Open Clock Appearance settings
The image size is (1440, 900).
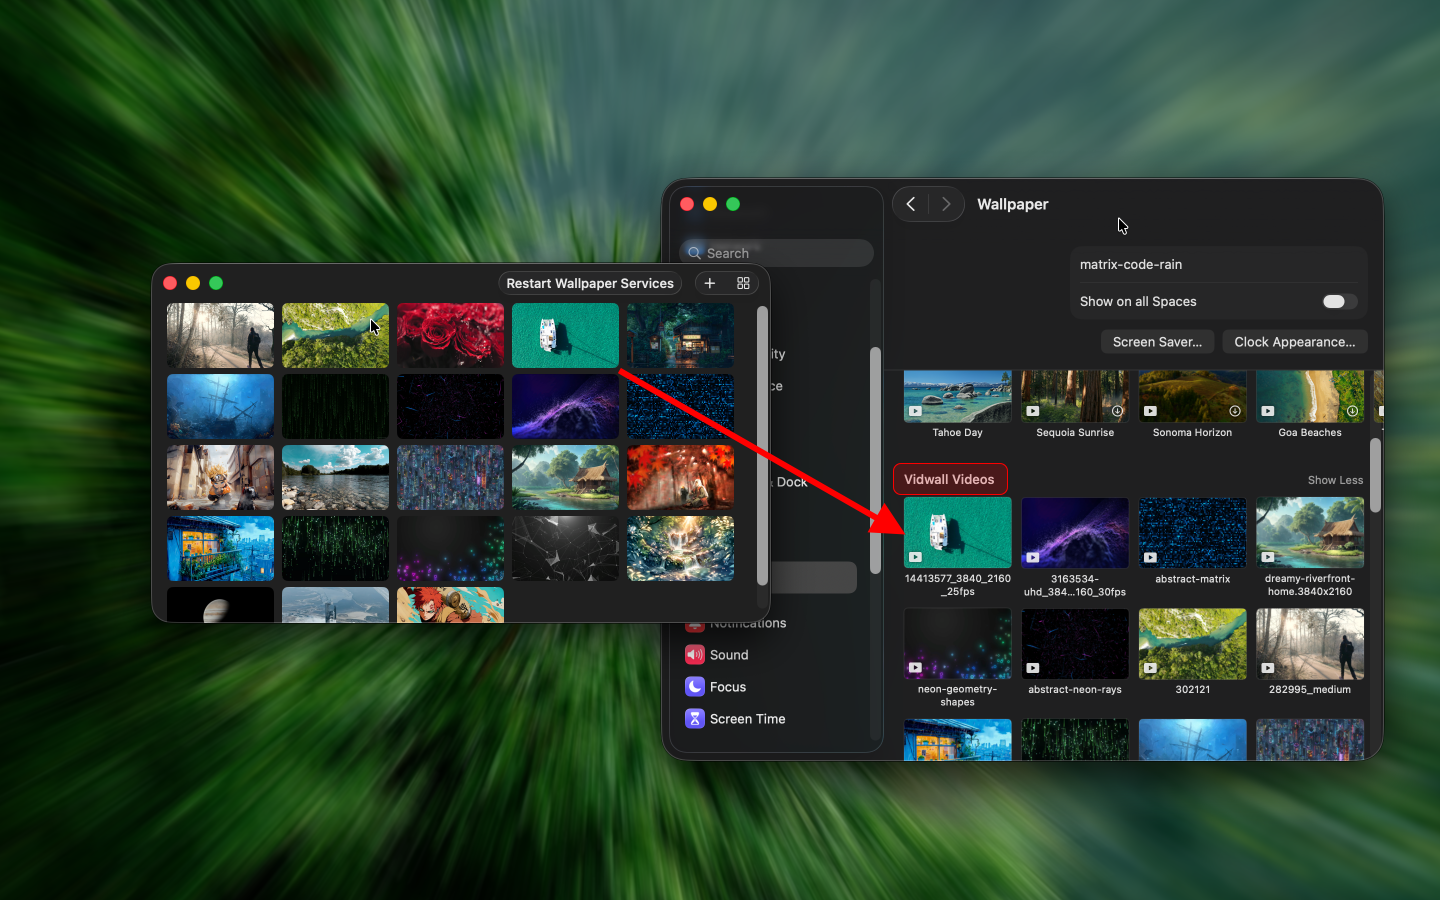[1294, 341]
